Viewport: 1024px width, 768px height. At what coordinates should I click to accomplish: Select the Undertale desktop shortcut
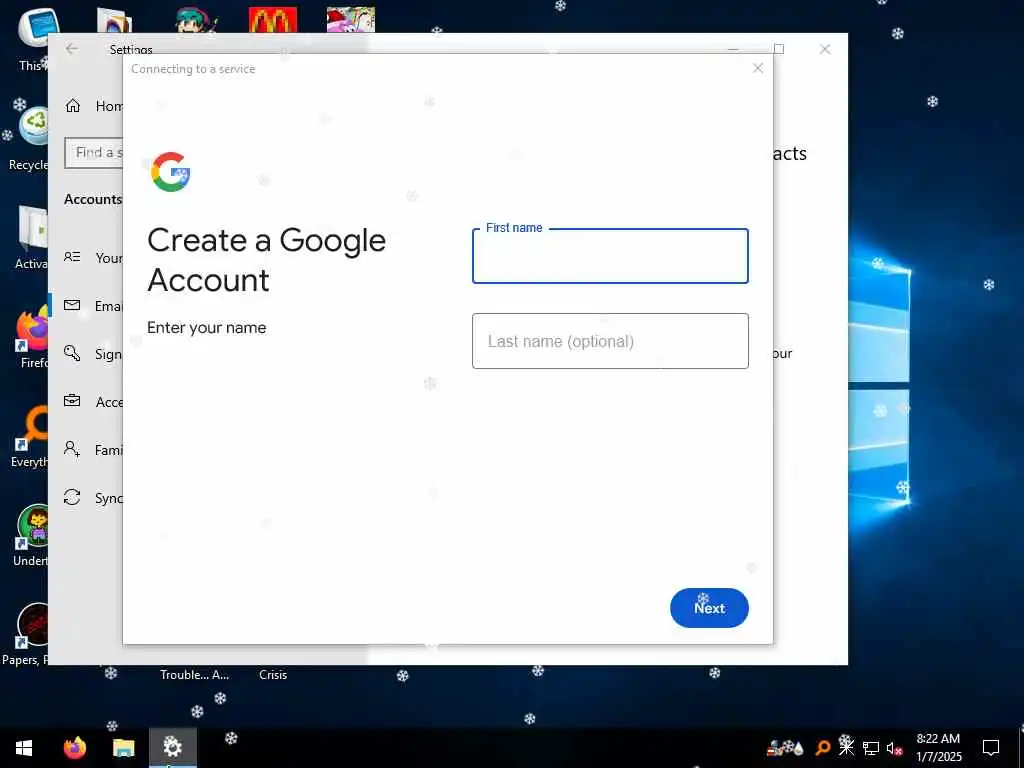point(31,536)
